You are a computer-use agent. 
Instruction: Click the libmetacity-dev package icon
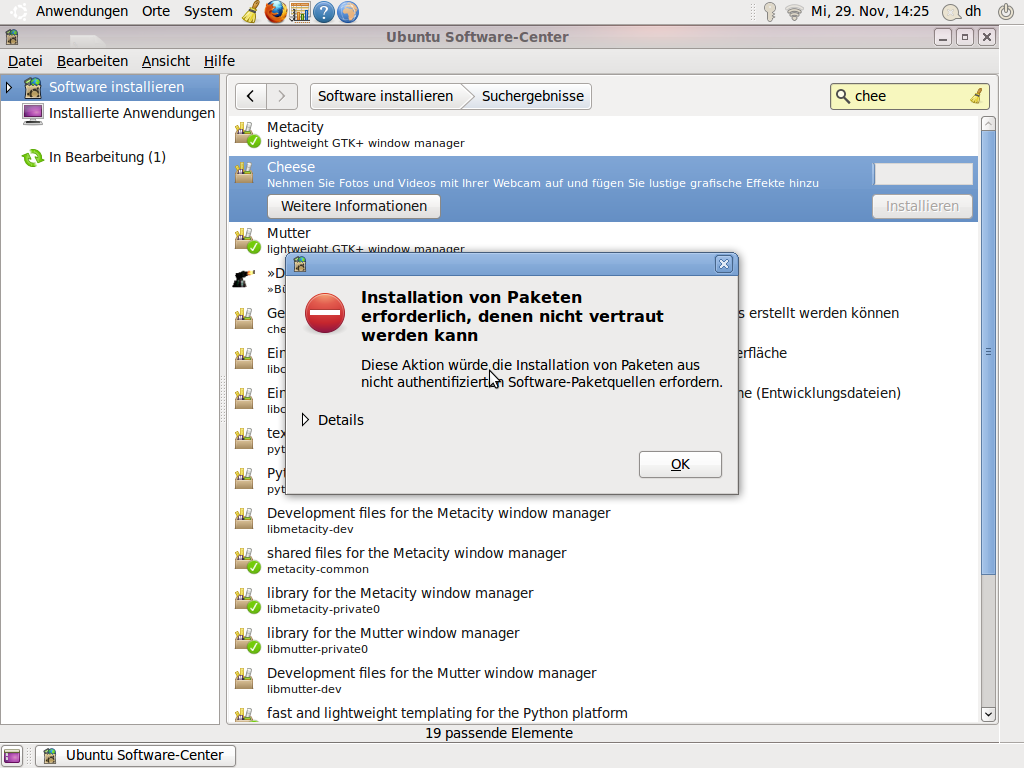244,519
